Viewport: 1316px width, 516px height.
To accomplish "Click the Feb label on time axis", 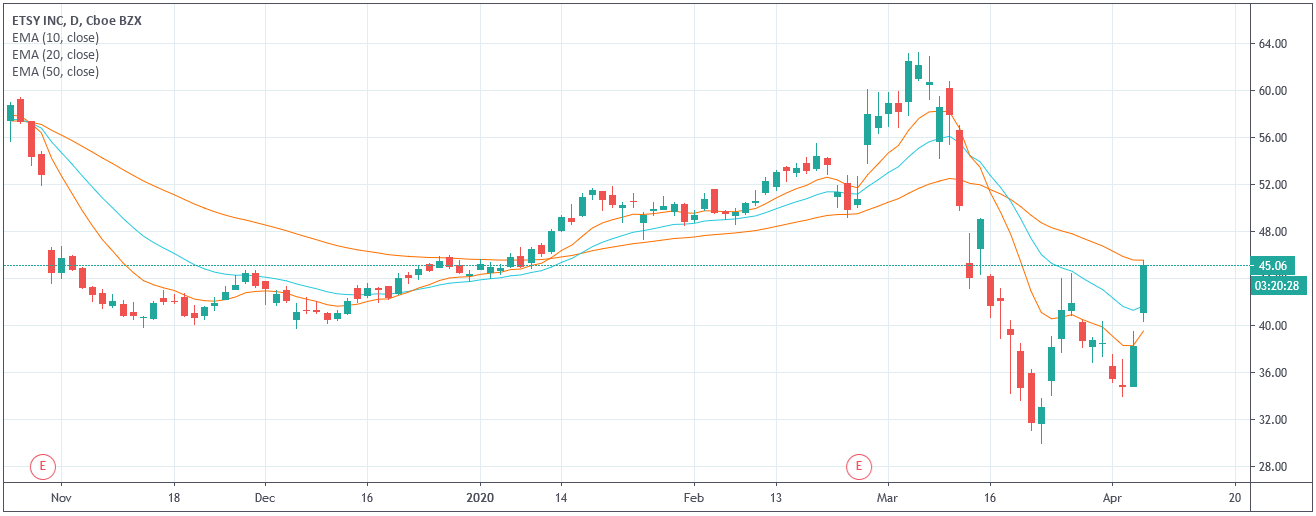I will (694, 497).
